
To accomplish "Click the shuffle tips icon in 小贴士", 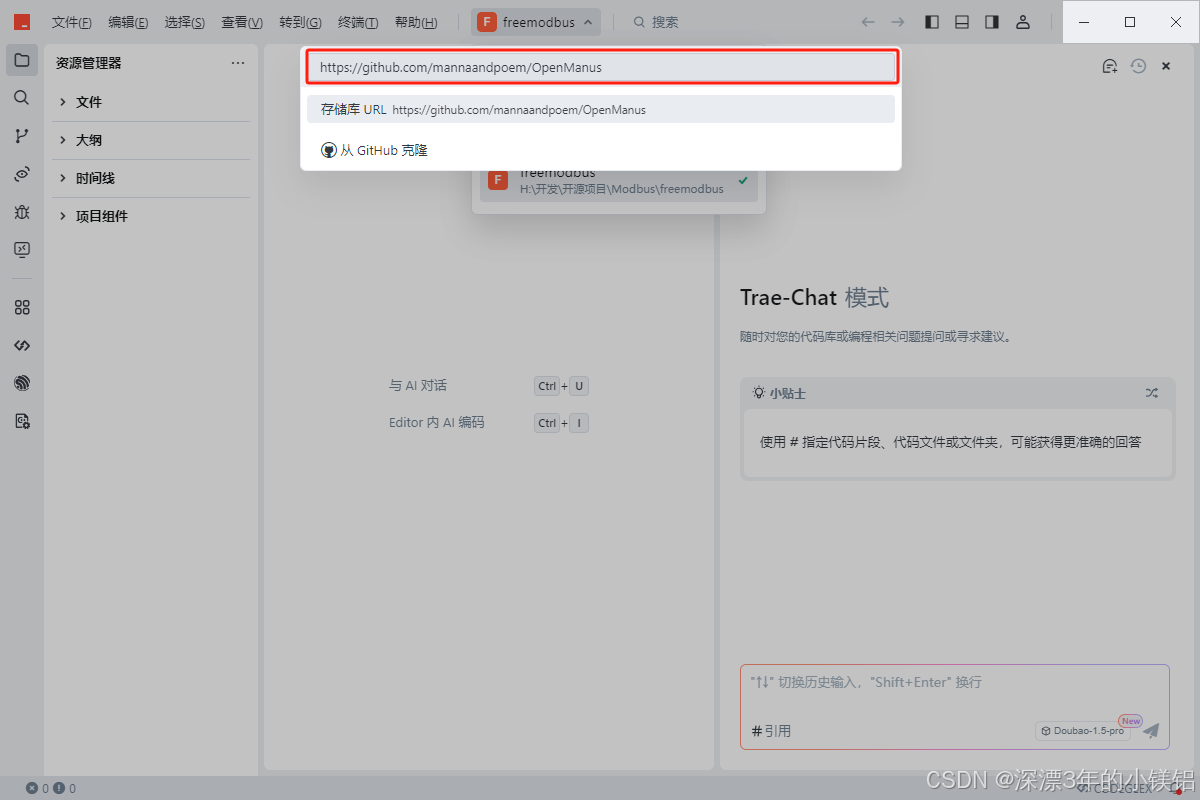I will click(1152, 393).
